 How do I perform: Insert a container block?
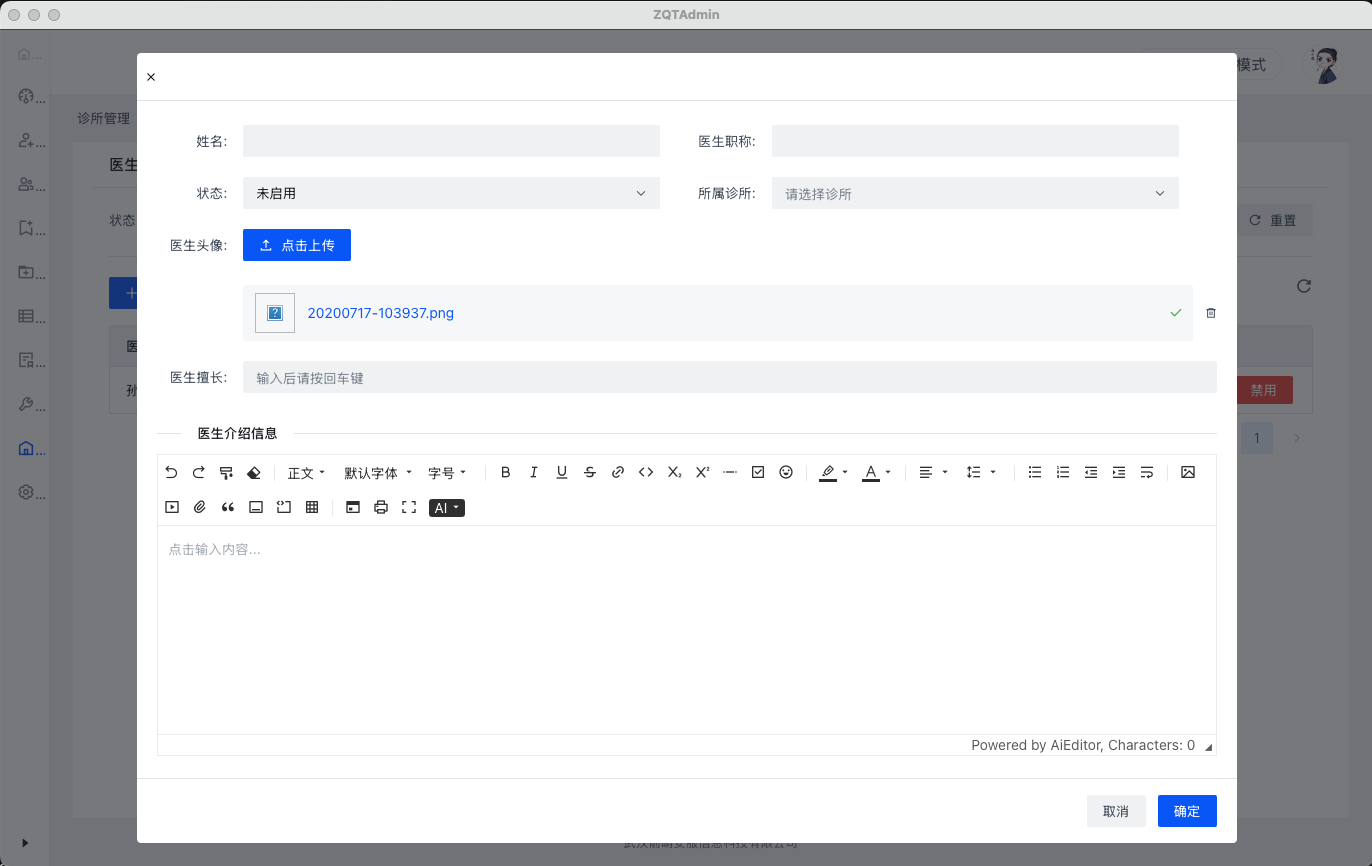pos(256,507)
